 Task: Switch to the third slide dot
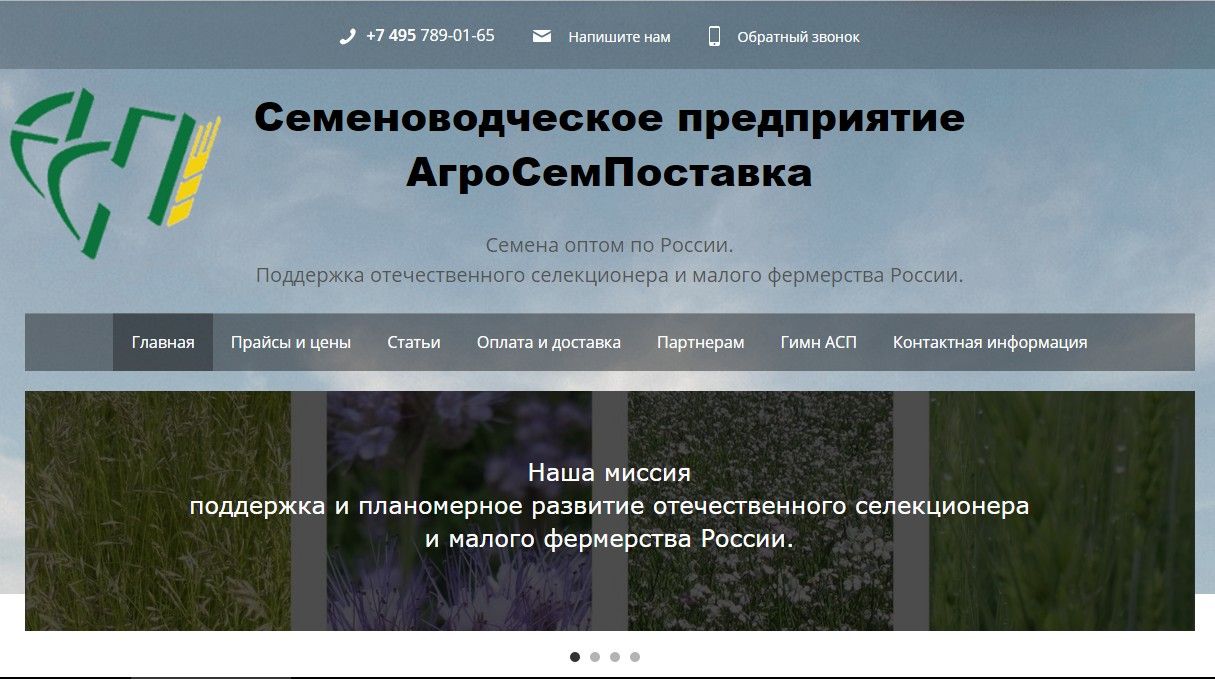[615, 657]
